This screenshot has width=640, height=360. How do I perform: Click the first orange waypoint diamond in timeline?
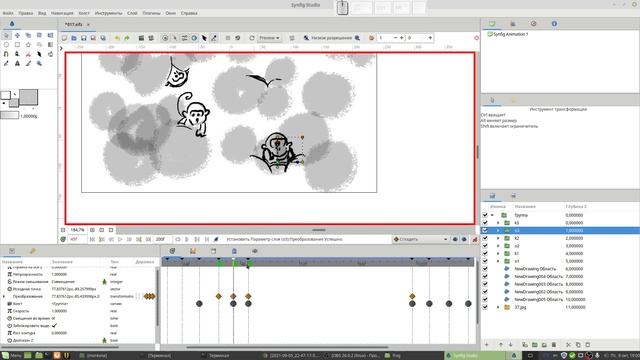[x=219, y=296]
